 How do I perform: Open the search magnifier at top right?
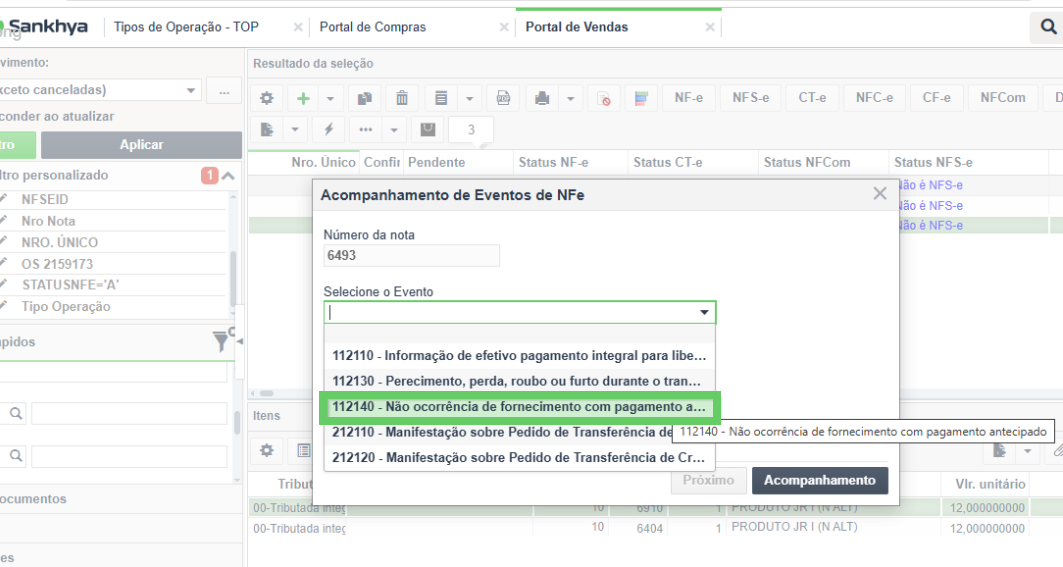coord(1047,27)
